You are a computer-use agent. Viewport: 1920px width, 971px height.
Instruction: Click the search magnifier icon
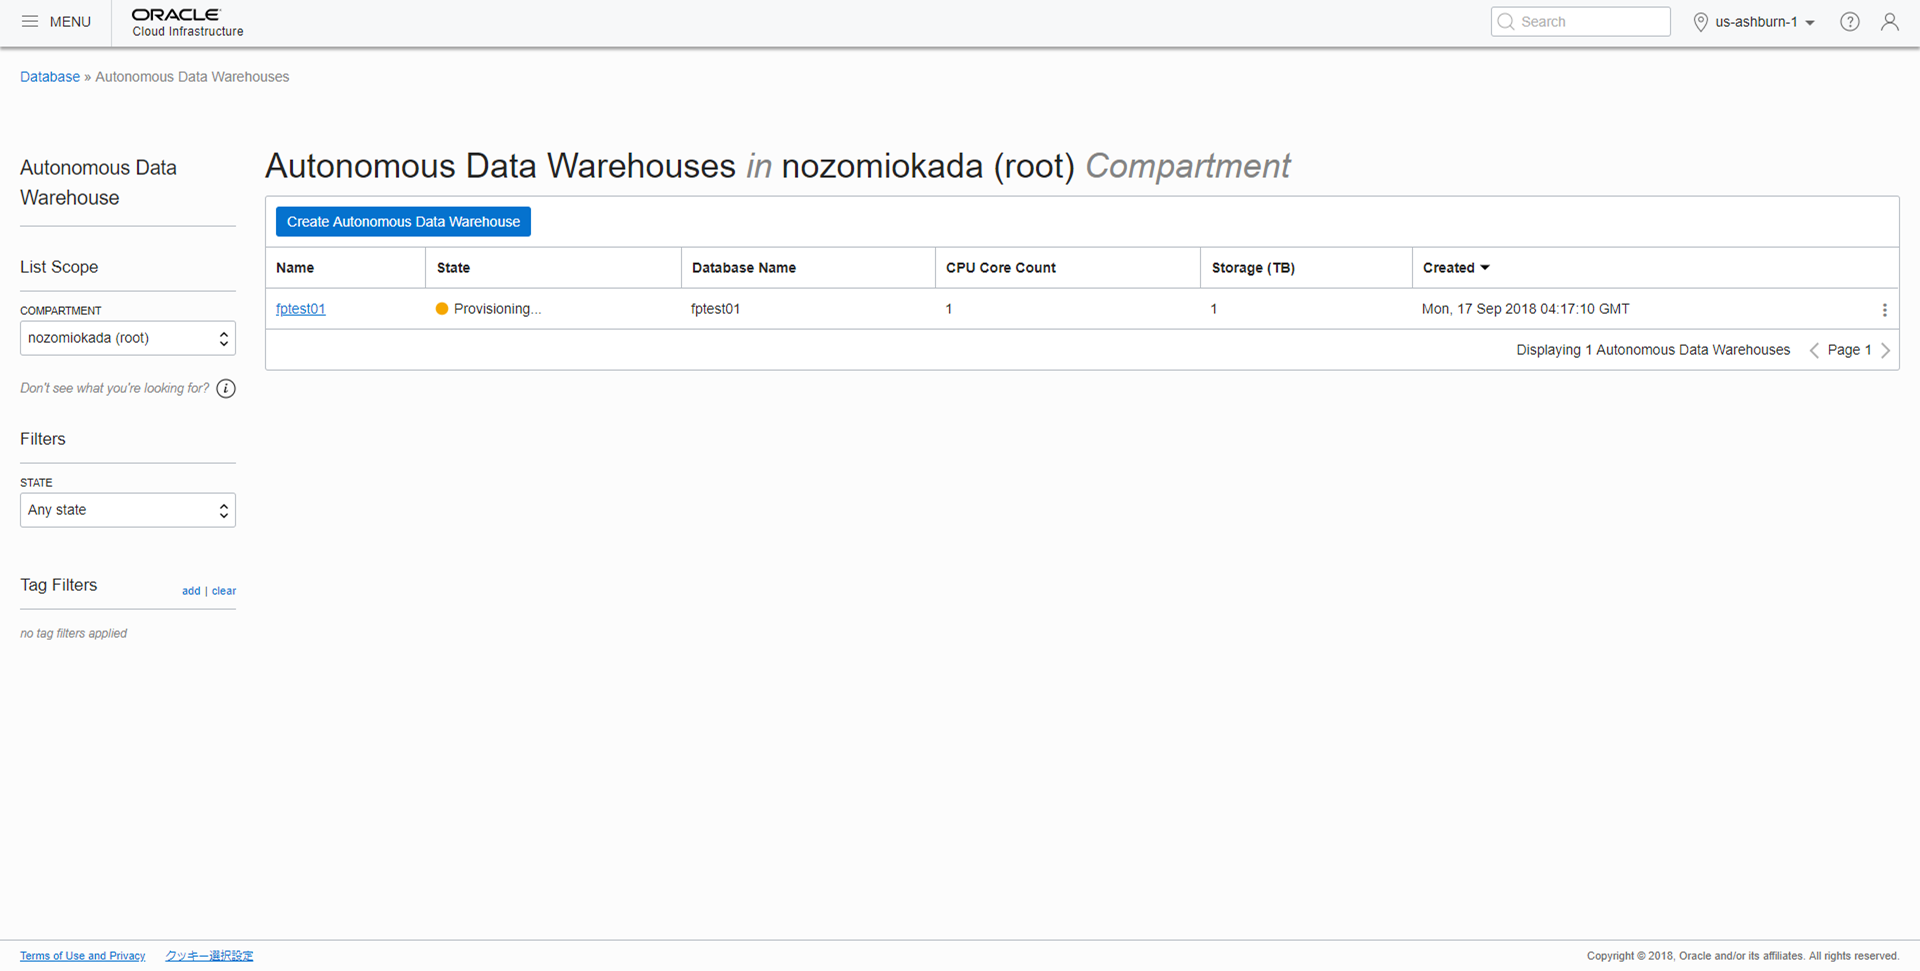[1506, 22]
